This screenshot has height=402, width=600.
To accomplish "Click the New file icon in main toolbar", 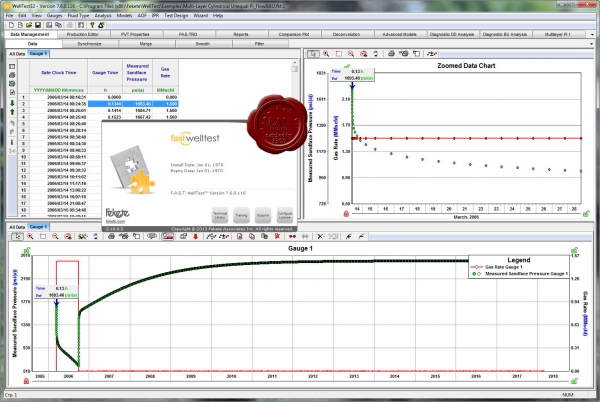I will tap(11, 25).
